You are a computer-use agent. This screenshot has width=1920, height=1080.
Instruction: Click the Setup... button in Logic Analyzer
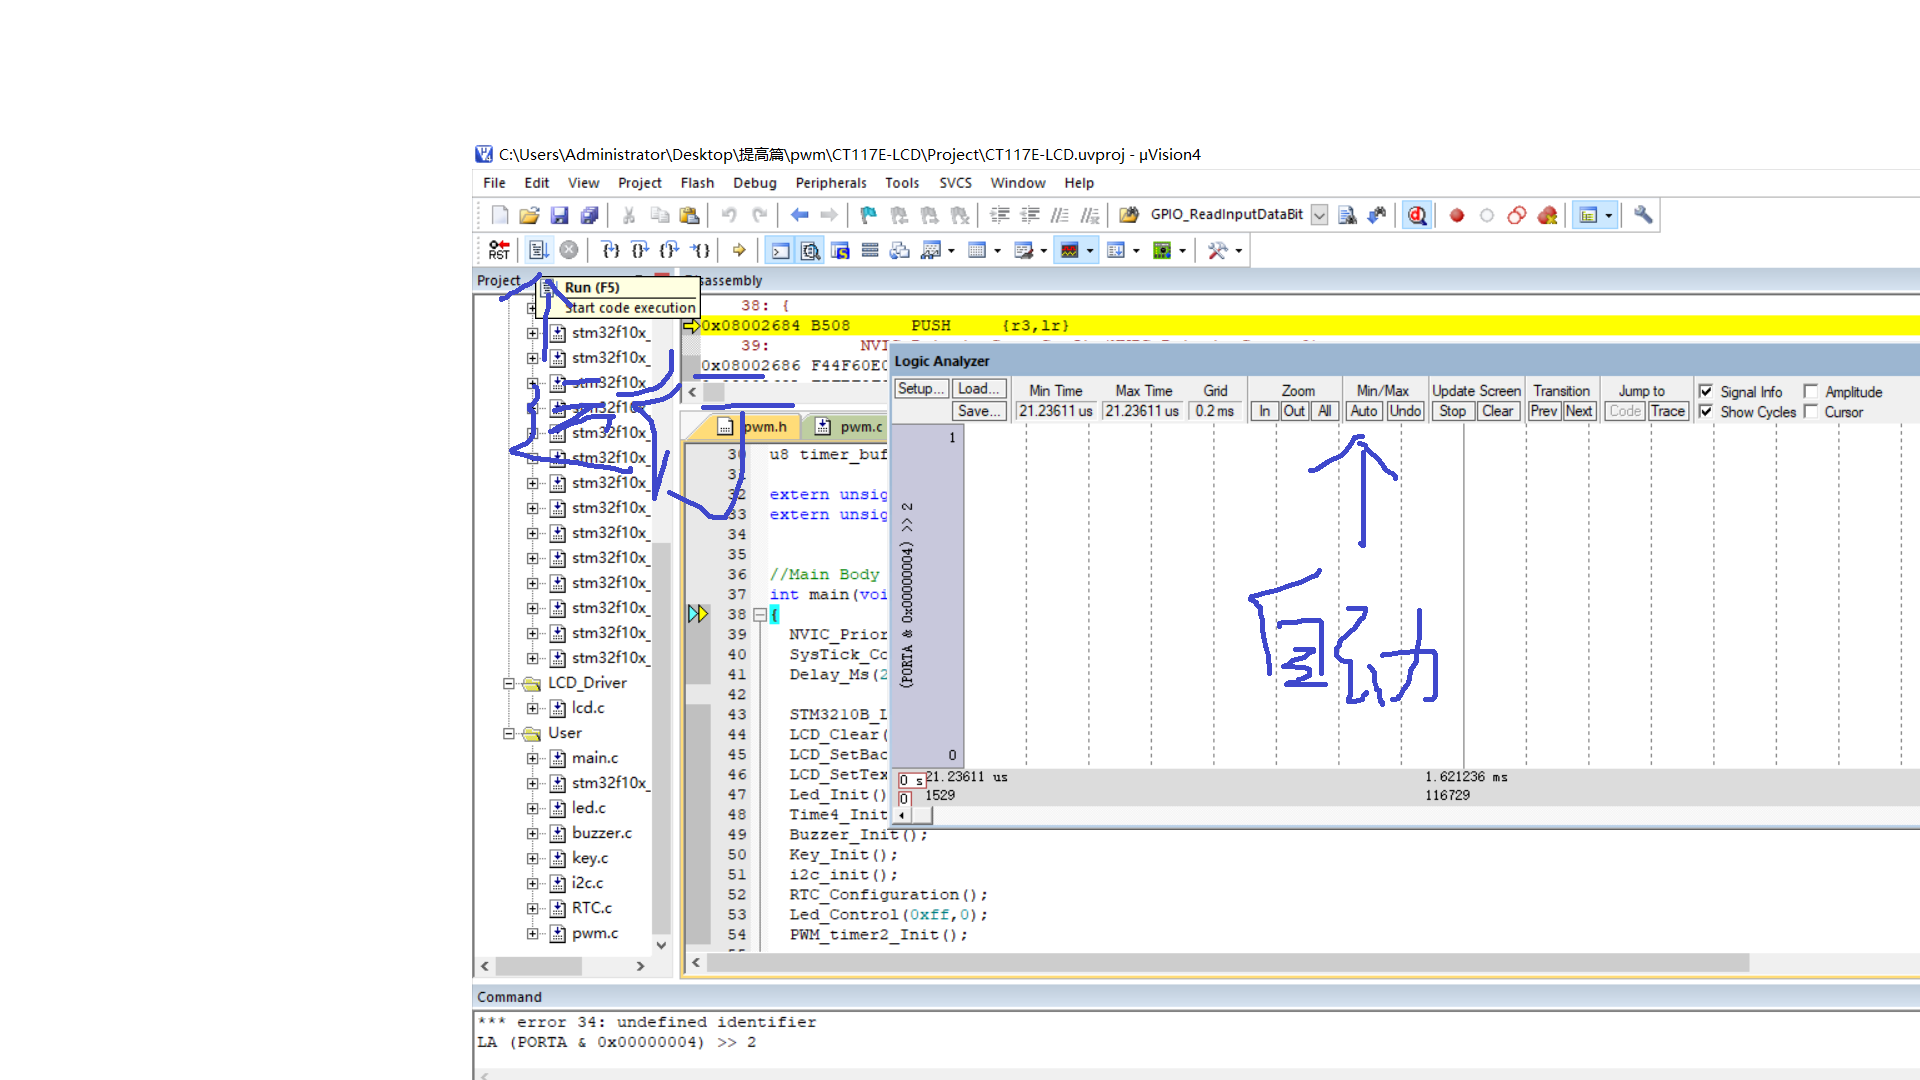(x=920, y=389)
